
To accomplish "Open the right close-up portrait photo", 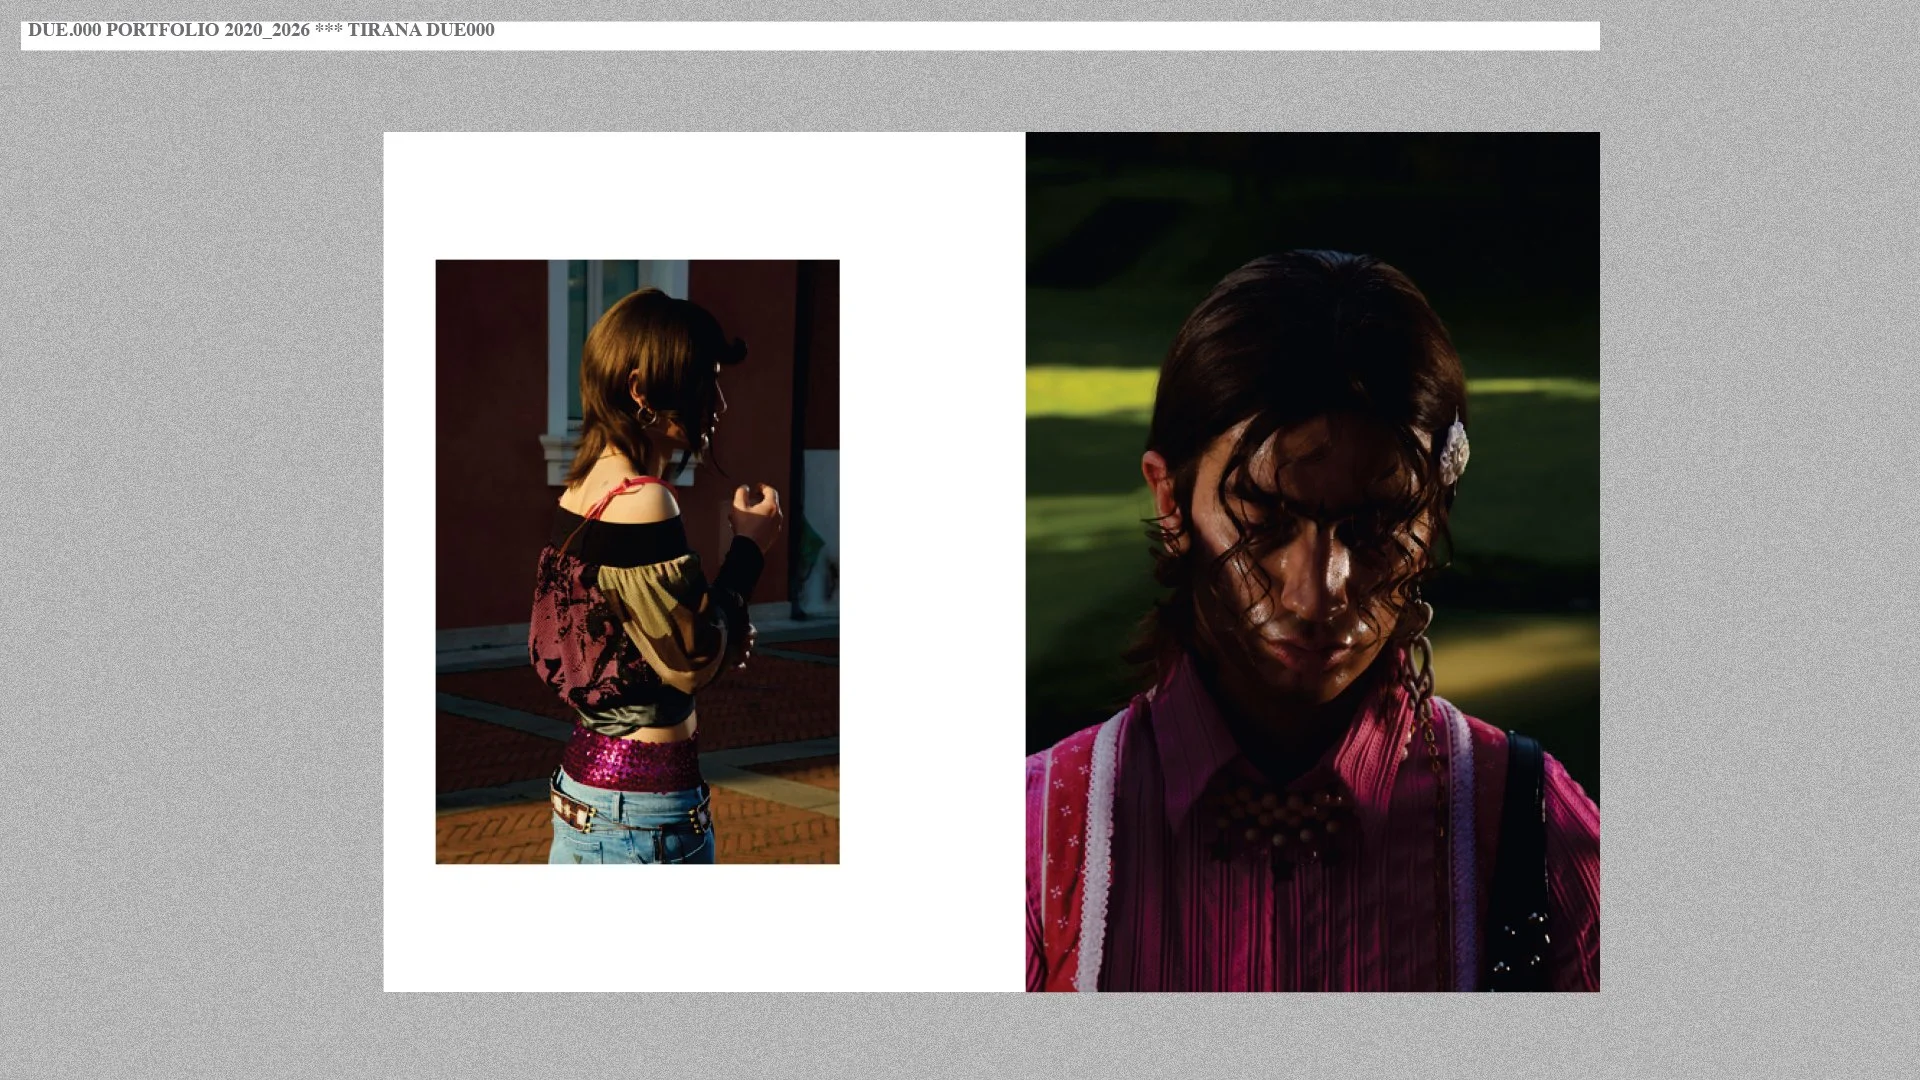I will (1312, 560).
